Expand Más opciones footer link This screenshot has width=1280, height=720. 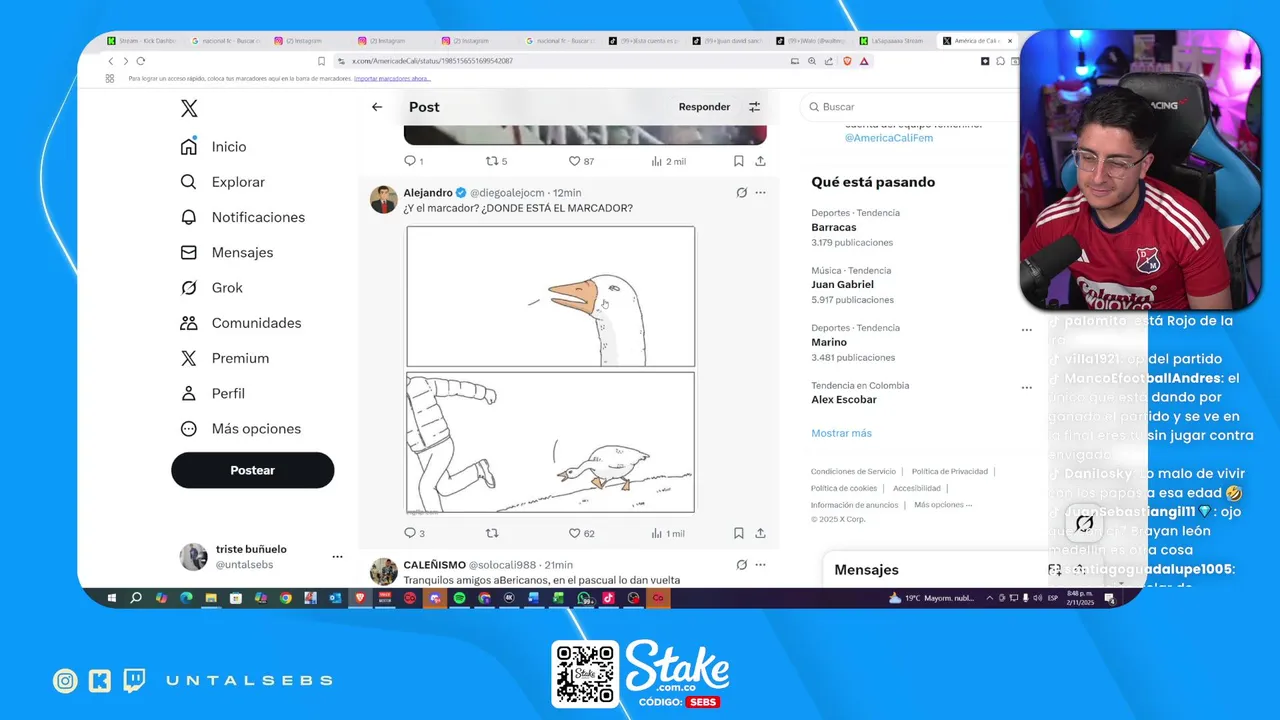[x=943, y=505]
